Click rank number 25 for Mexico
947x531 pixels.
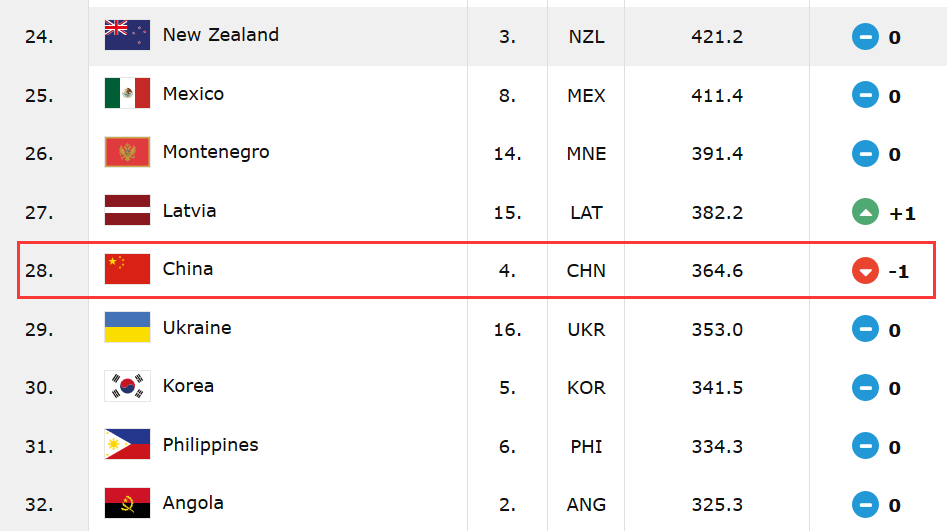click(x=39, y=96)
